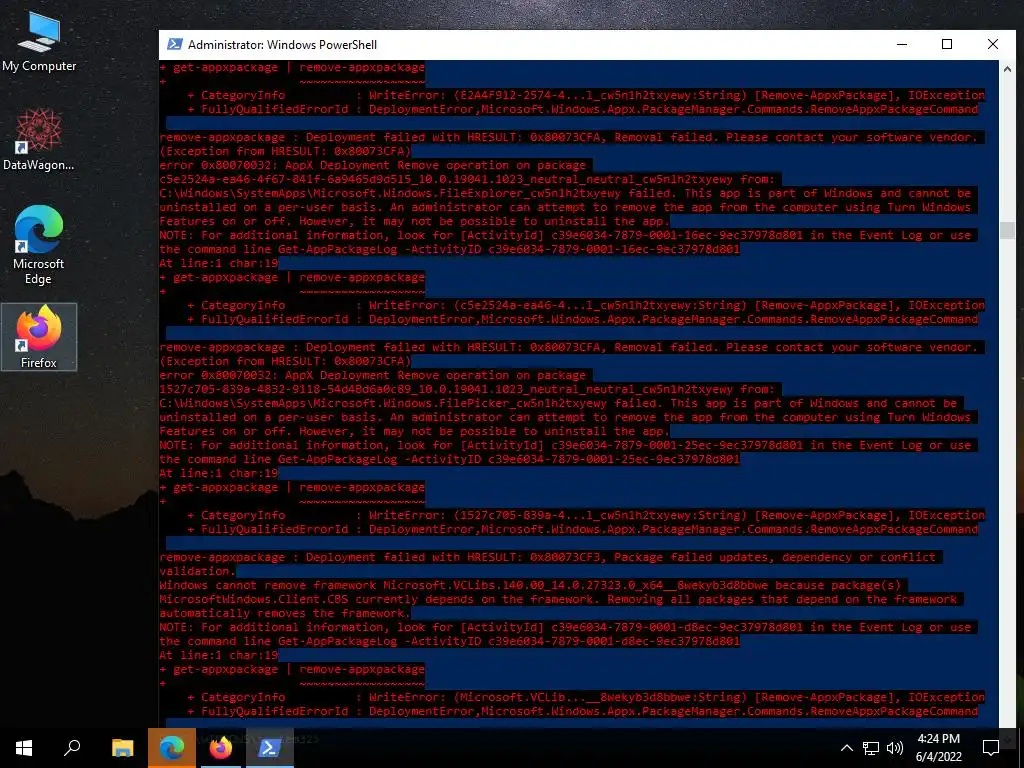
Task: Click the package line starting c5e2524a-ea46-4f67
Action: (466, 179)
